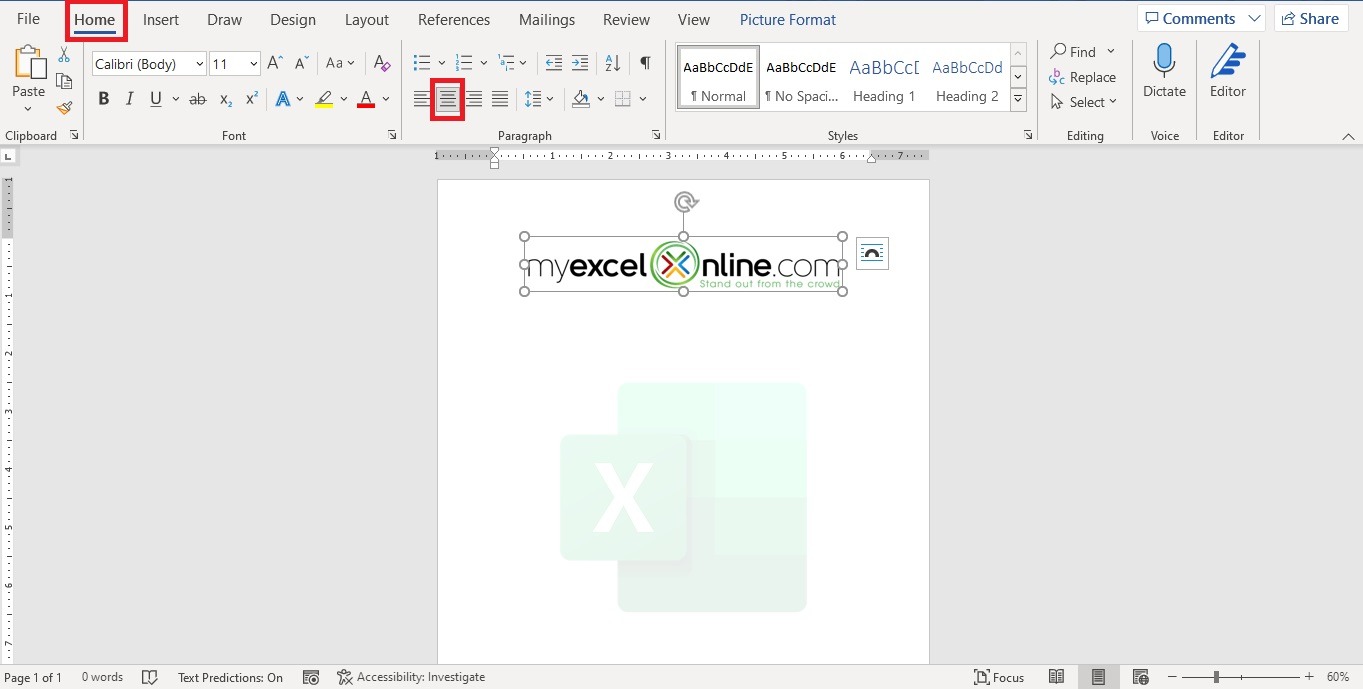
Task: Switch to Web Layout view
Action: (x=1140, y=677)
